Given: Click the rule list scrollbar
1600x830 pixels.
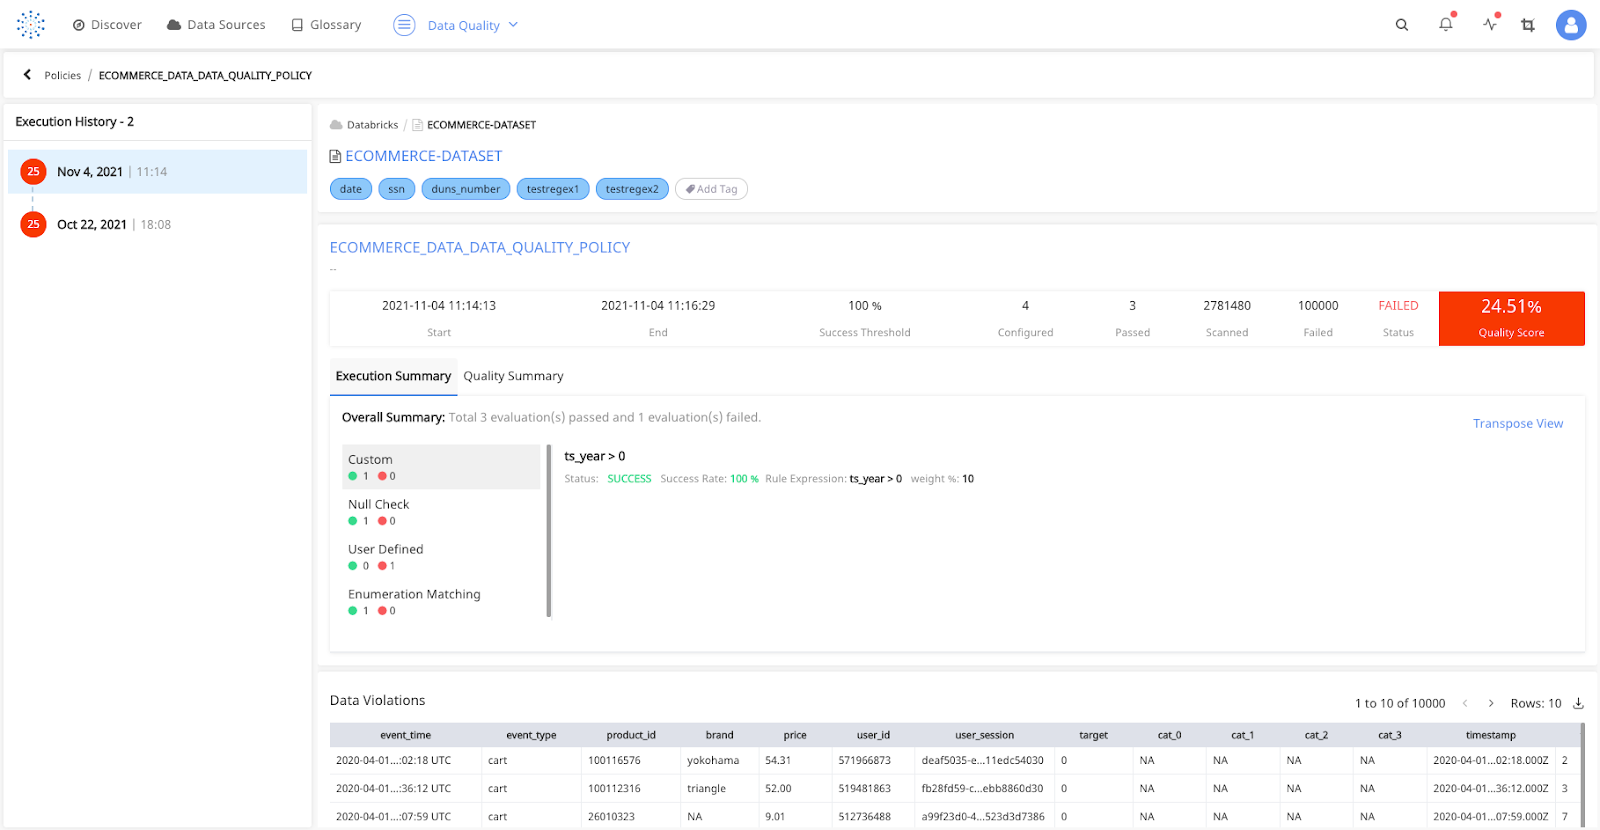Looking at the screenshot, I should 549,531.
